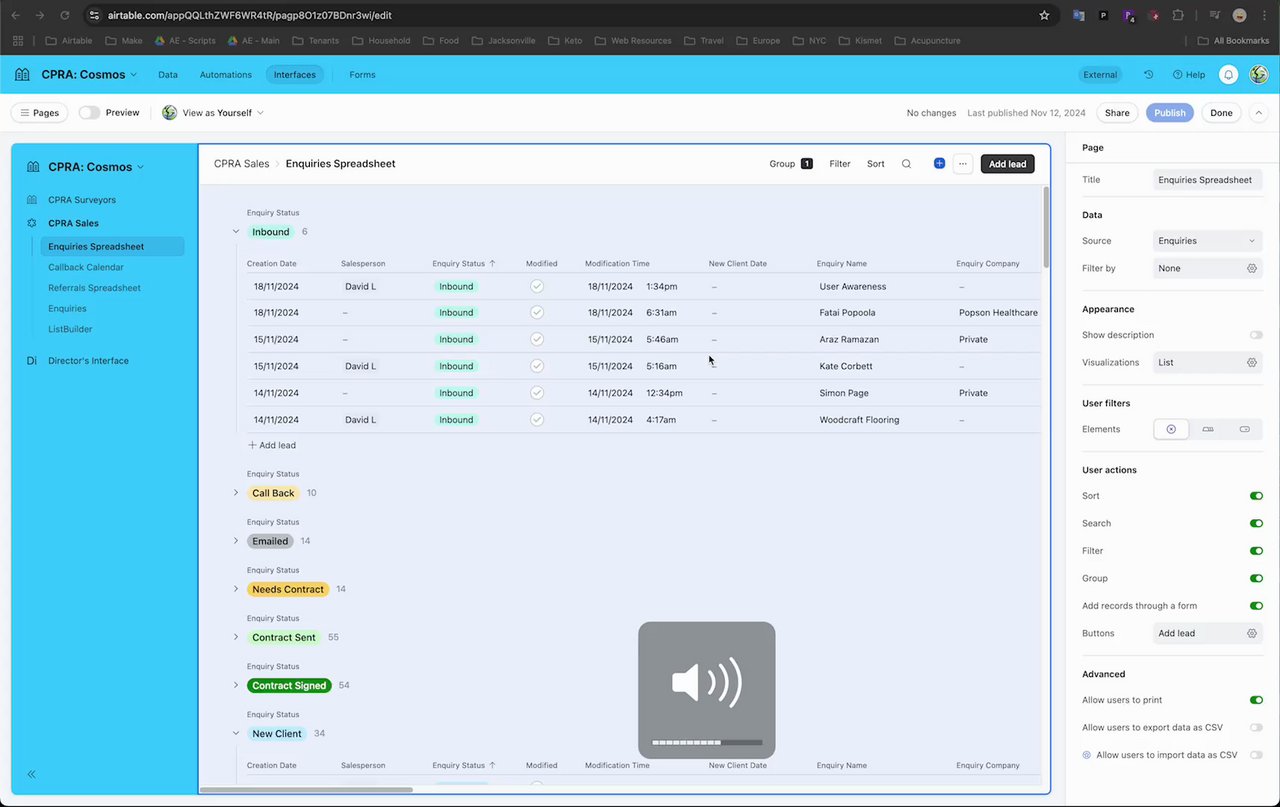This screenshot has height=807, width=1280.
Task: Click the Done button
Action: coord(1221,113)
